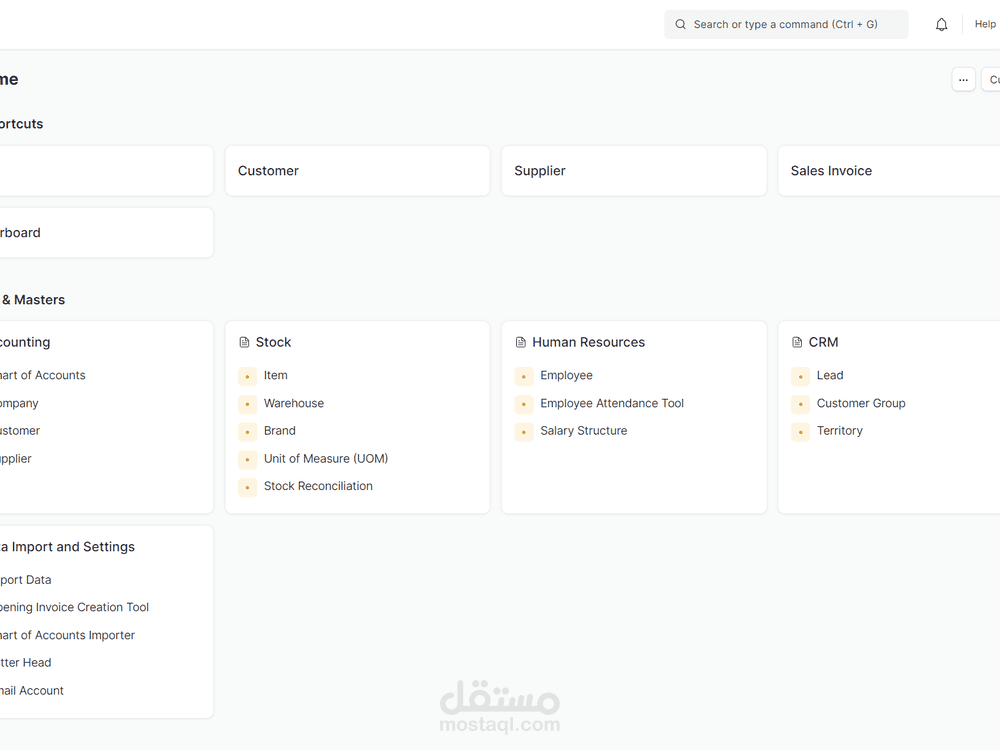
Task: Click the Stock card heading
Action: (x=274, y=342)
